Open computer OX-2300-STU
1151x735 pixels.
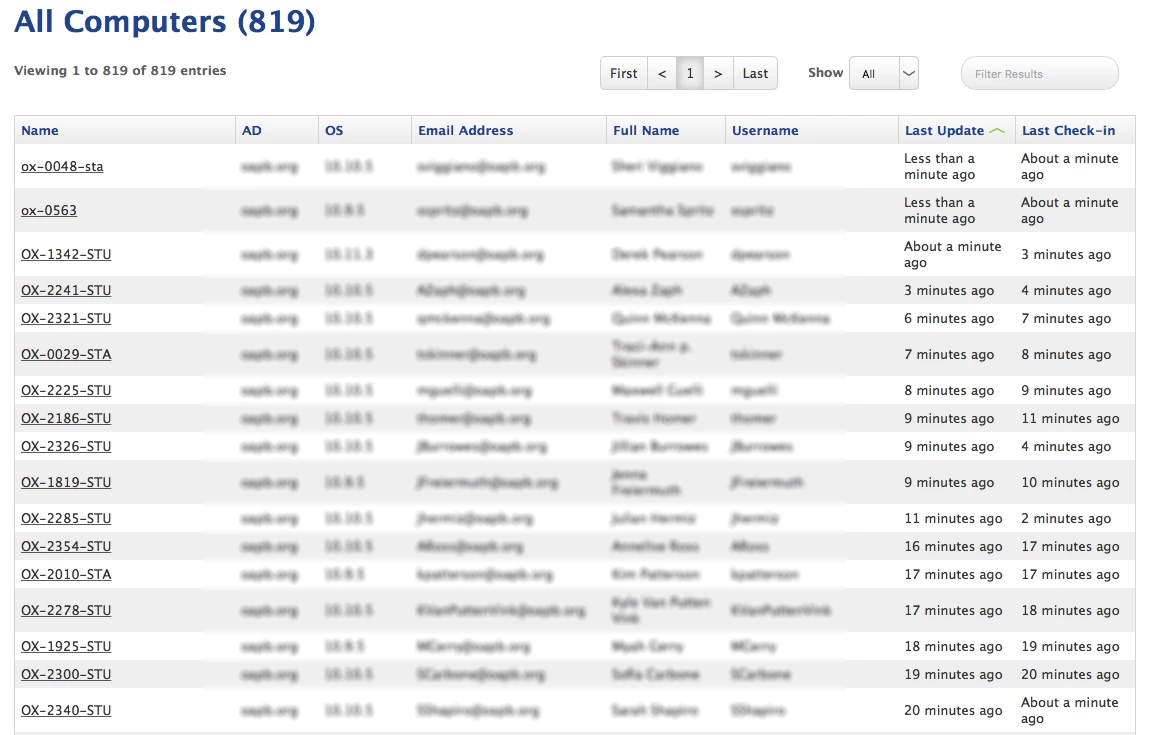(x=66, y=674)
